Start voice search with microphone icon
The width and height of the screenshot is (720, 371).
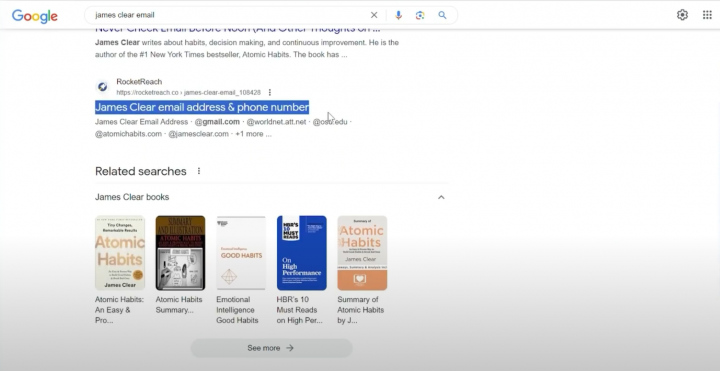click(398, 15)
